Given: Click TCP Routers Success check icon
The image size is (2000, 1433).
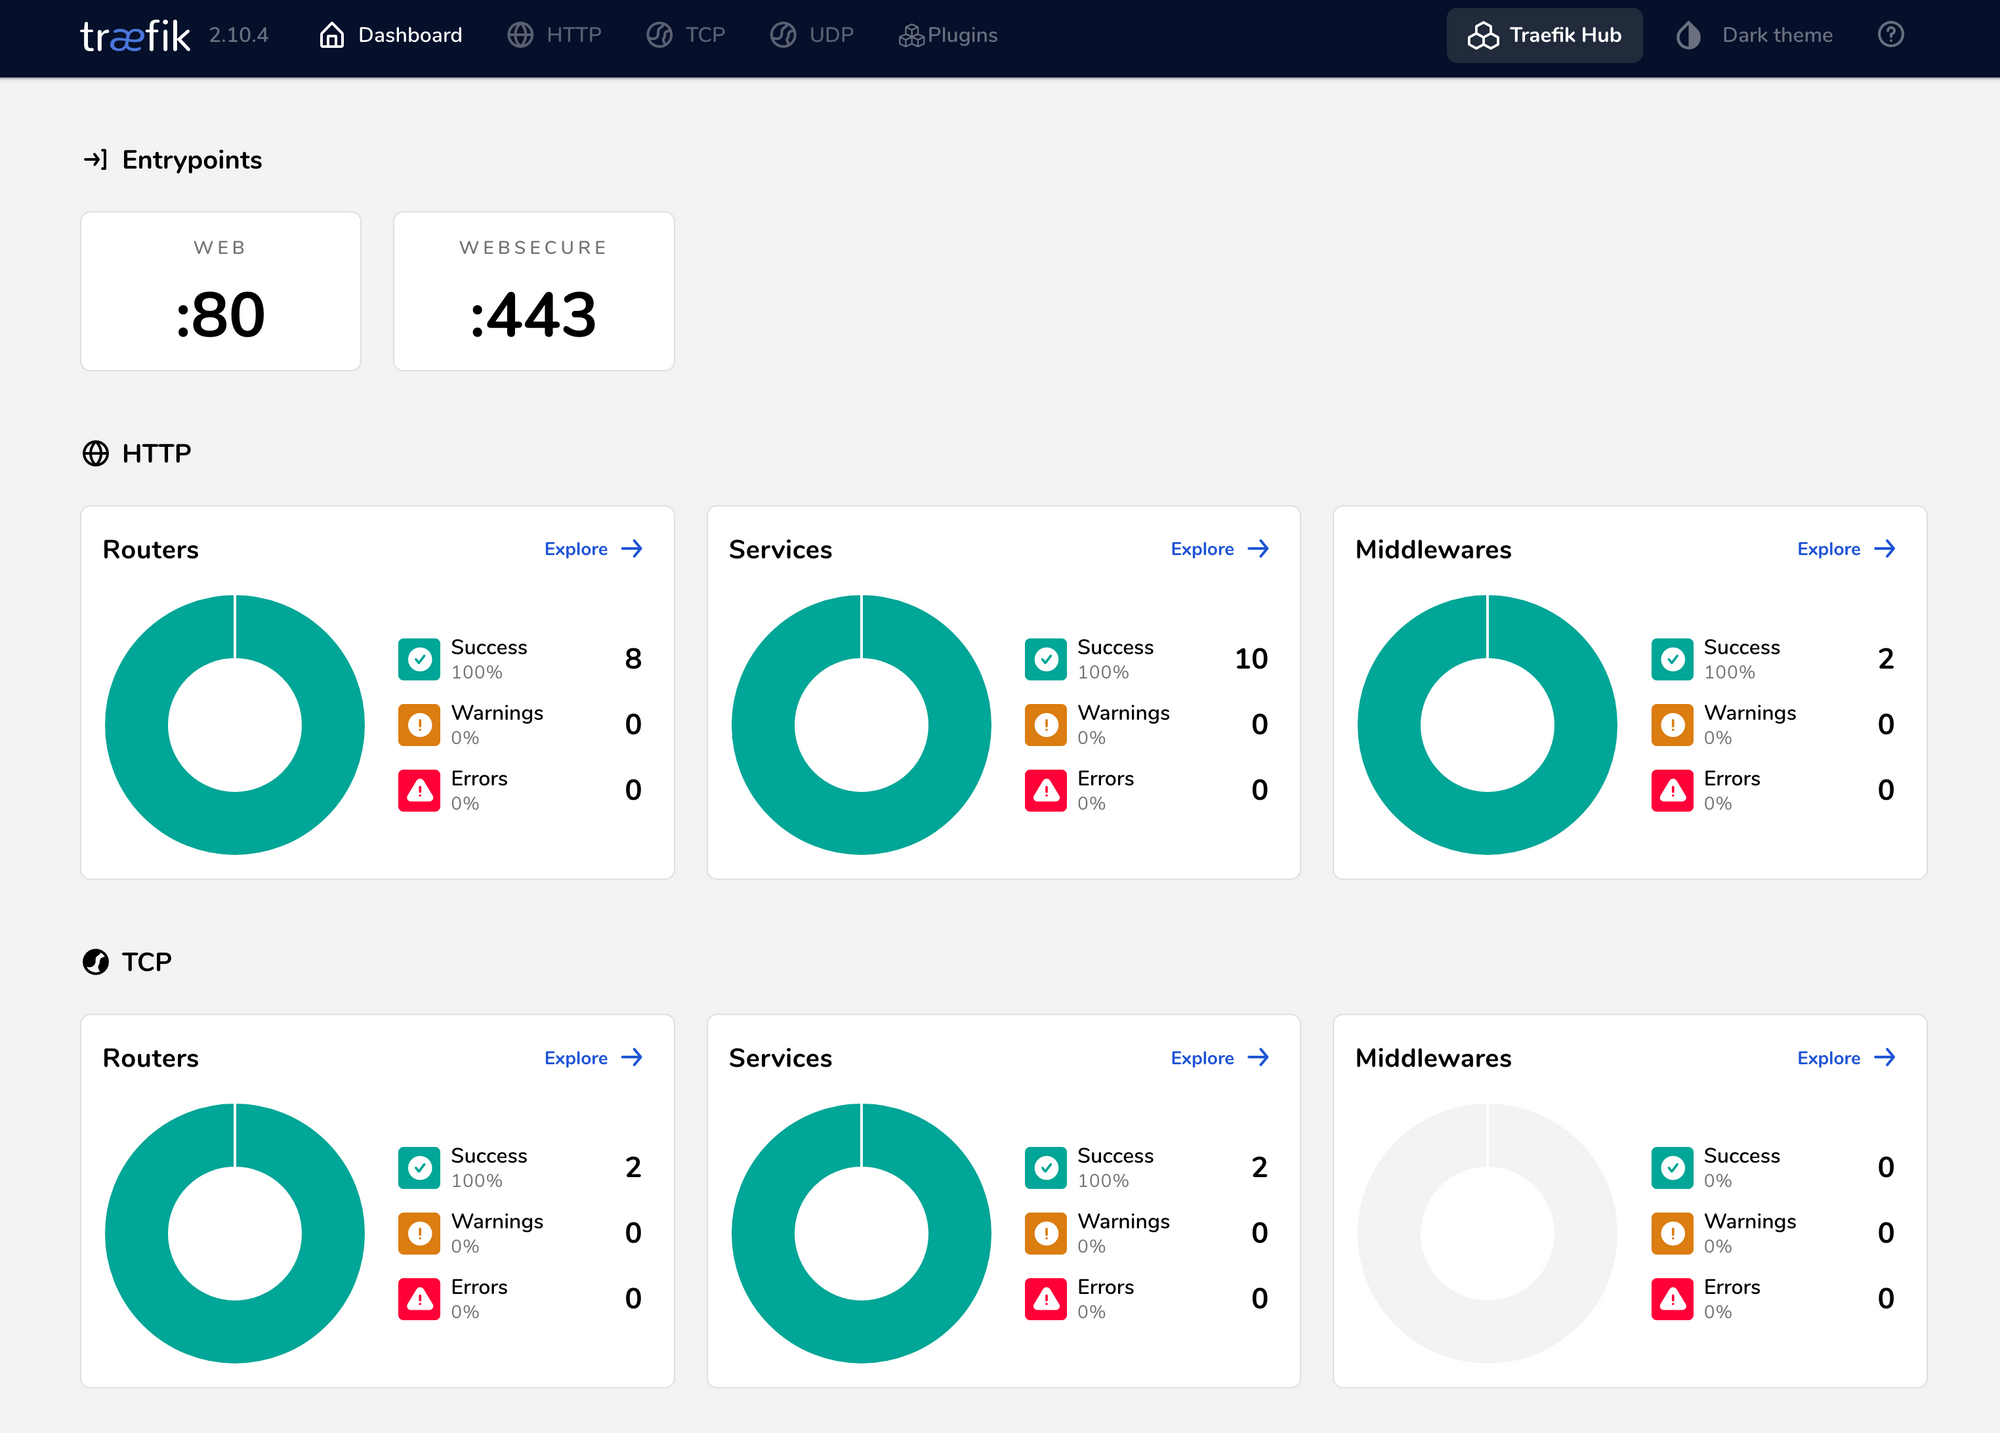Looking at the screenshot, I should coord(419,1168).
